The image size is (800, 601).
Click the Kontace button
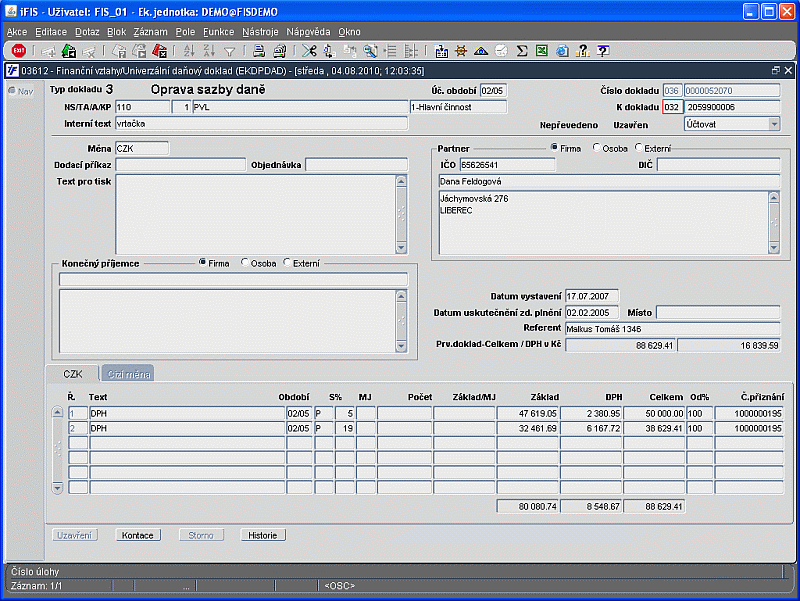click(137, 535)
